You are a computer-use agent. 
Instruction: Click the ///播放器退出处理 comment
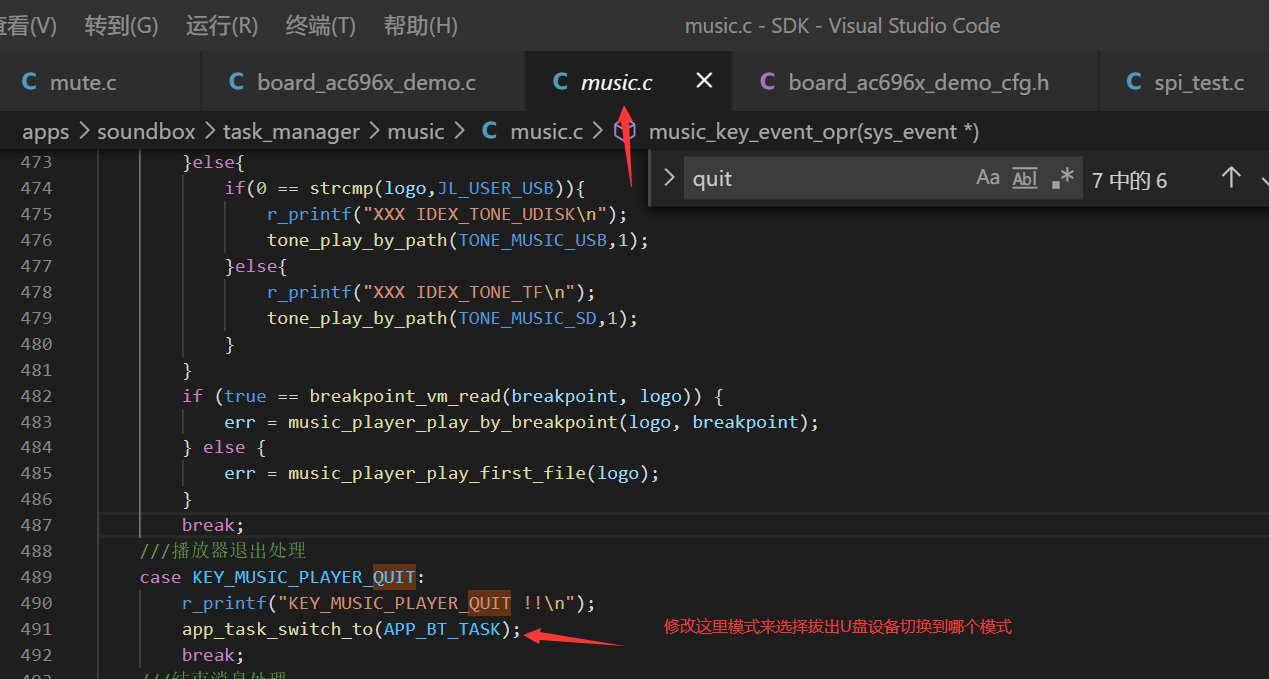pos(223,551)
